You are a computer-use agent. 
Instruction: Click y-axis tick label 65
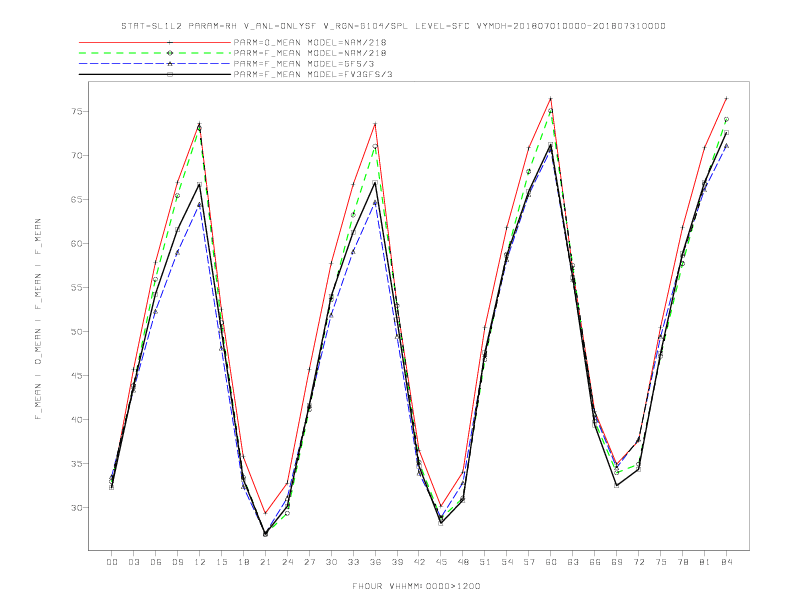(75, 199)
